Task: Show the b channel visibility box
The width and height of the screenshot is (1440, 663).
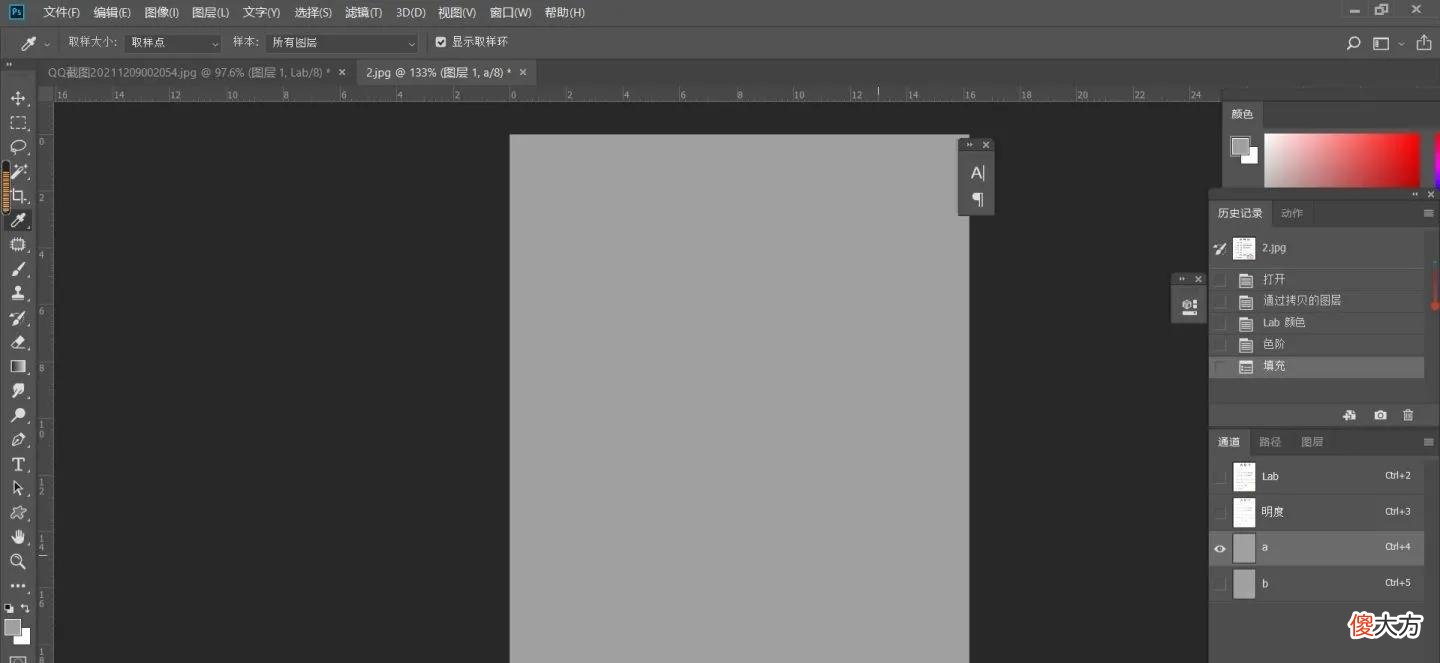Action: click(x=1220, y=583)
